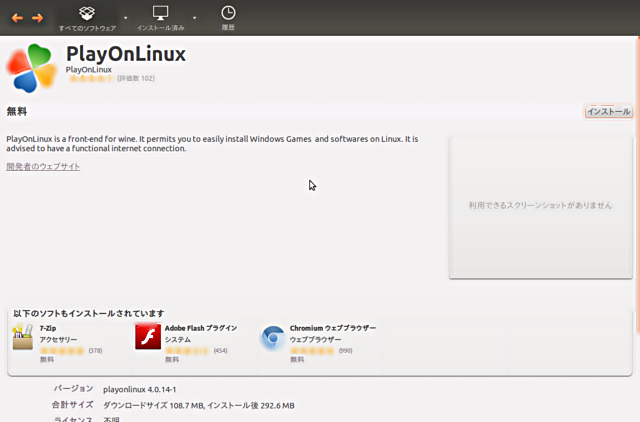Open すべてのソフトウェア view
The height and width of the screenshot is (422, 640).
tap(87, 18)
